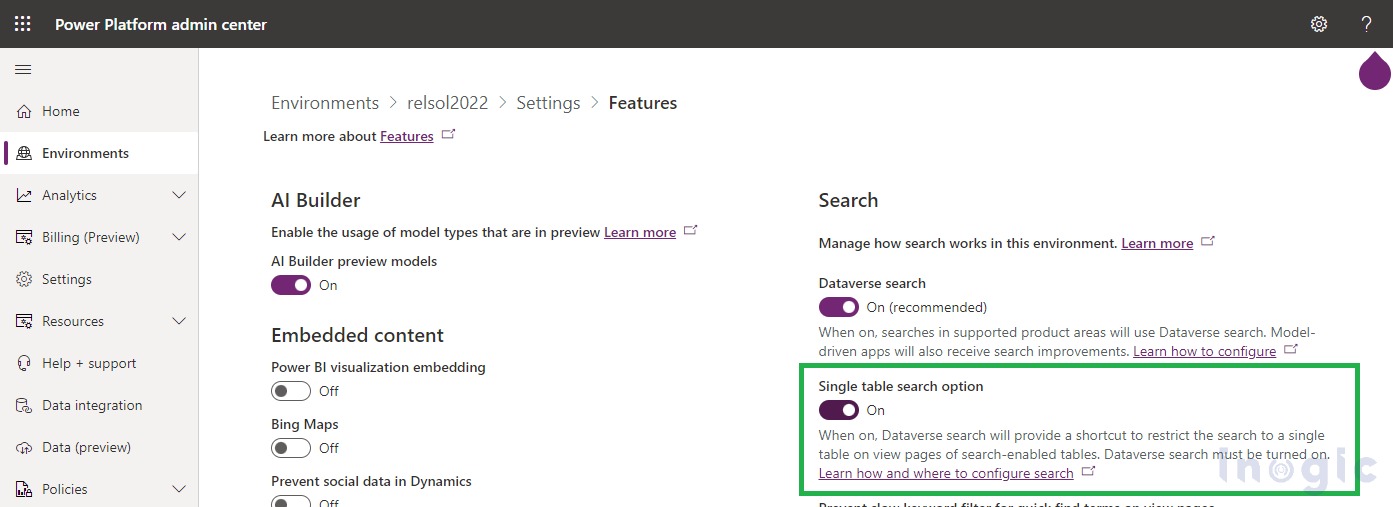Expand the Policies menu chevron

(x=179, y=489)
